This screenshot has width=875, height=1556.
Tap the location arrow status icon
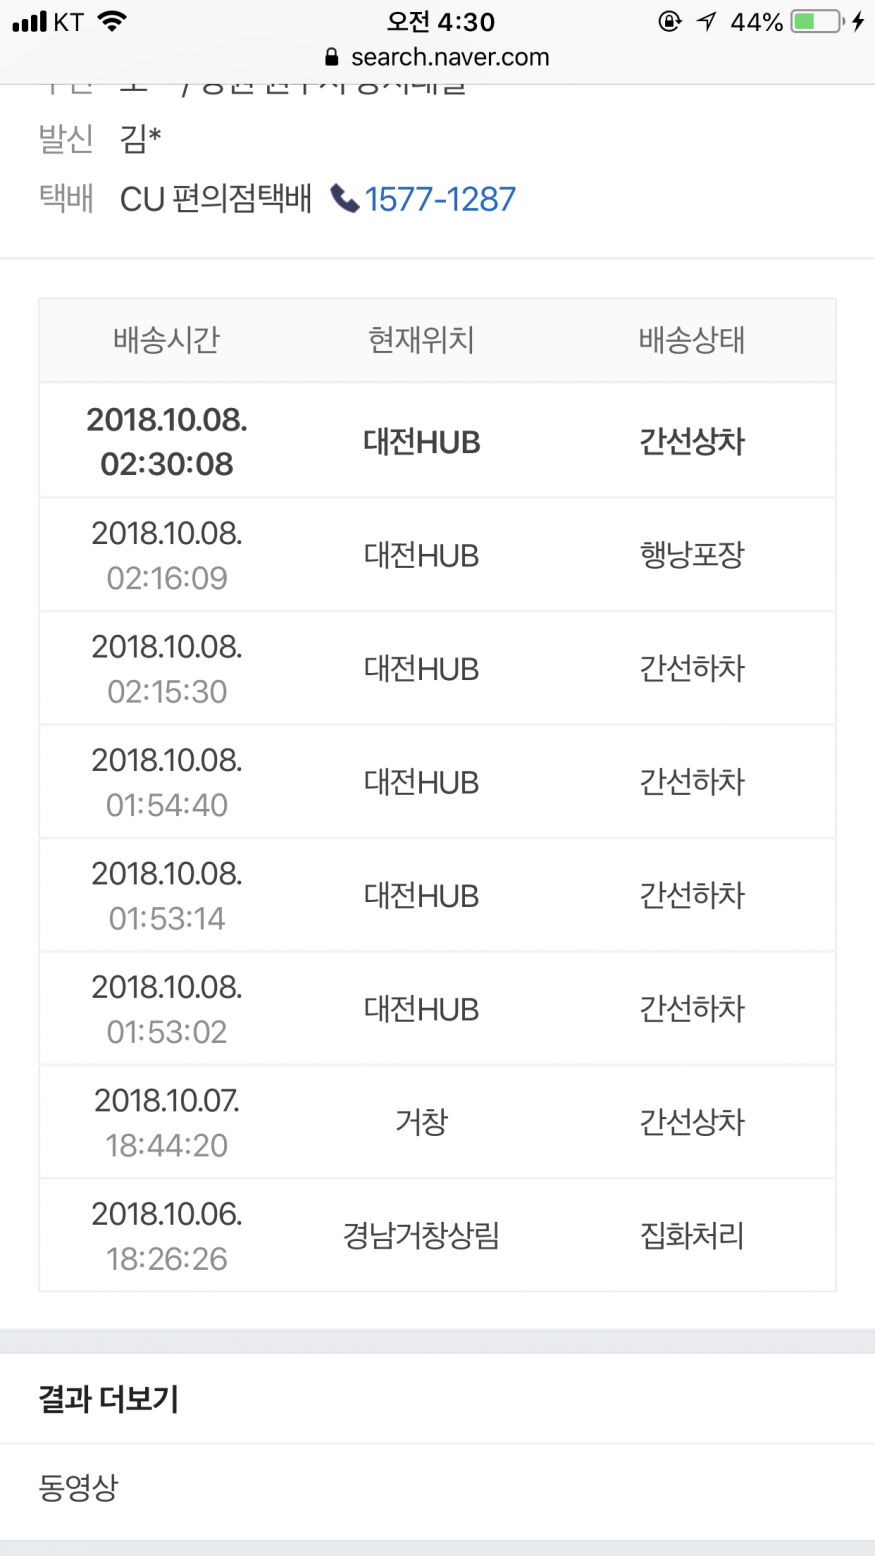pyautogui.click(x=707, y=21)
